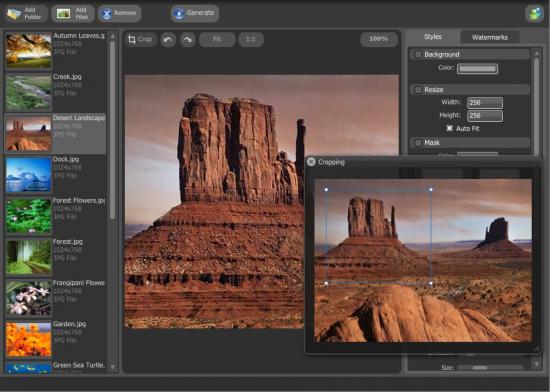Screen dimensions: 550x392
Task: Activate the Crop tool
Action: click(x=140, y=39)
